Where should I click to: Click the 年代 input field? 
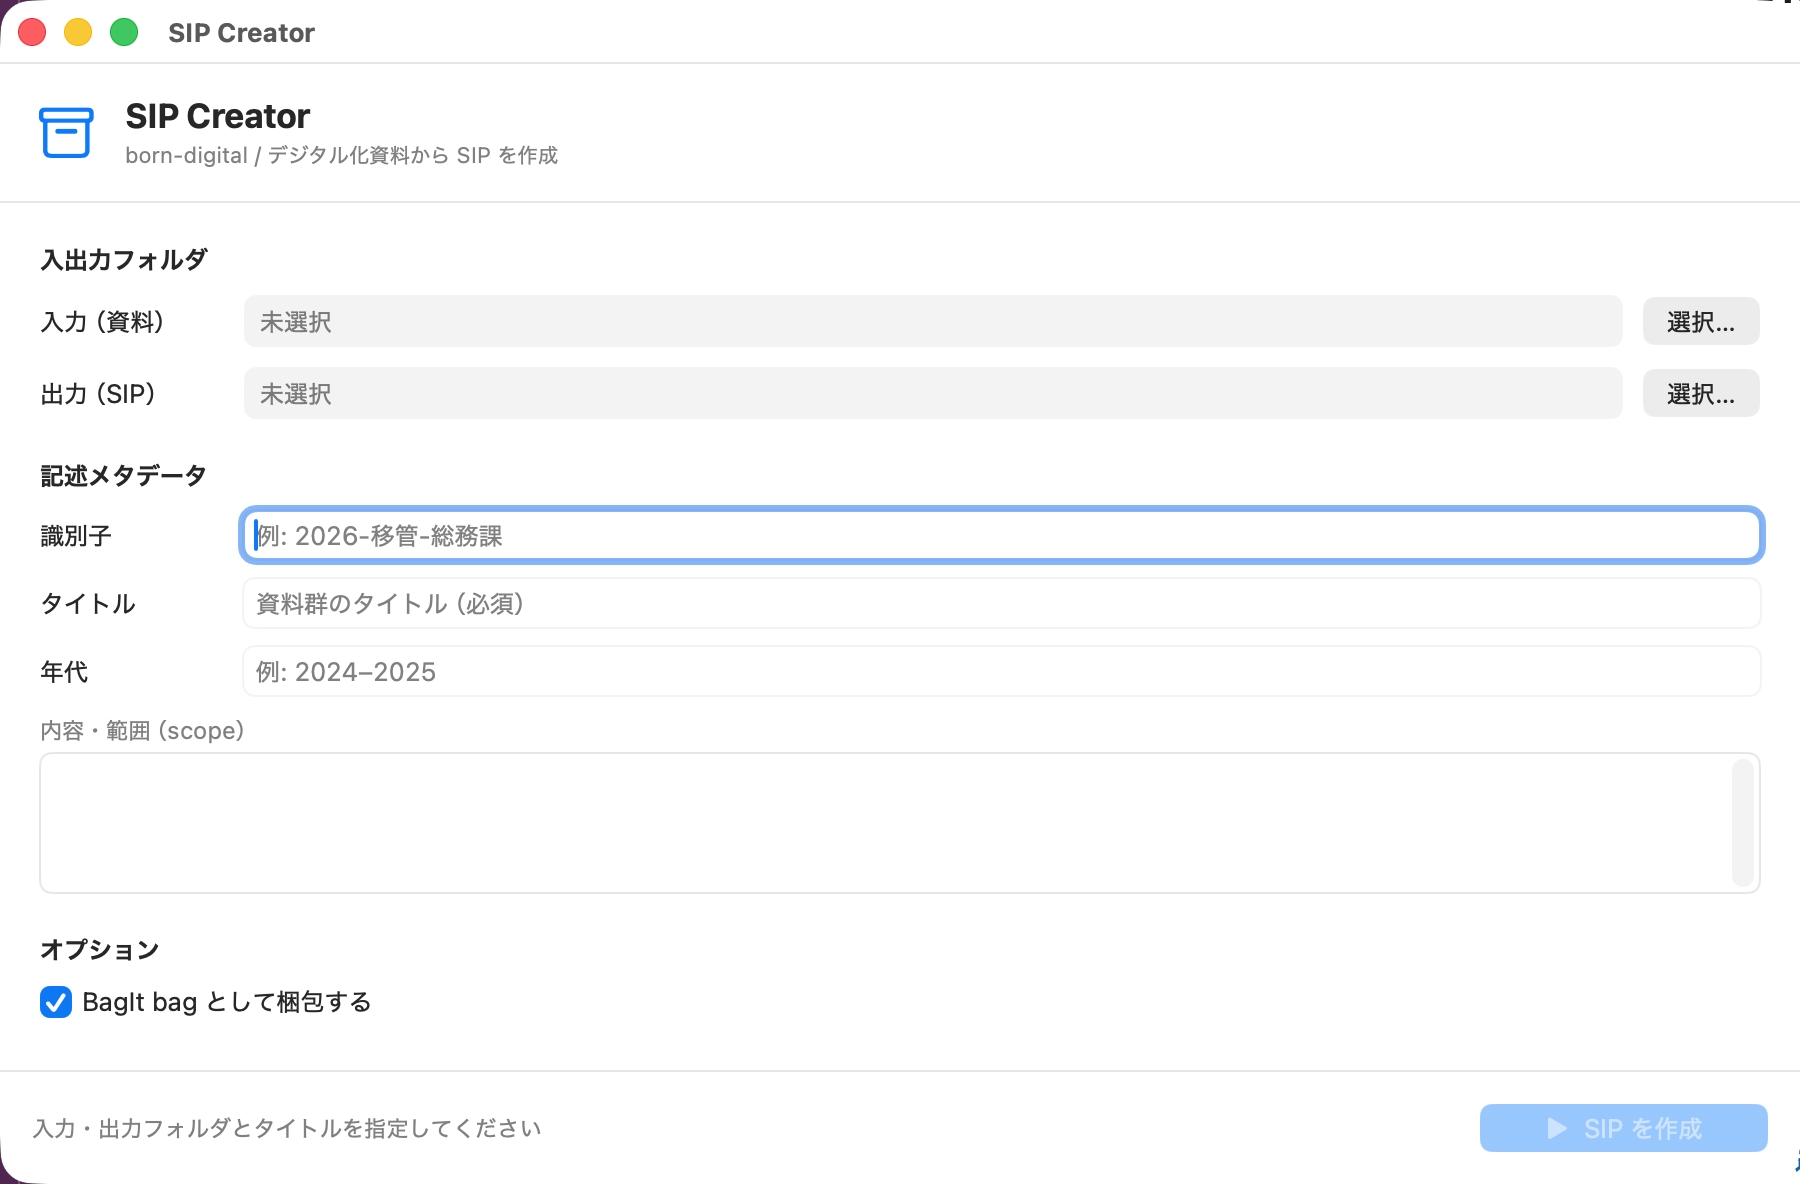tap(1002, 671)
